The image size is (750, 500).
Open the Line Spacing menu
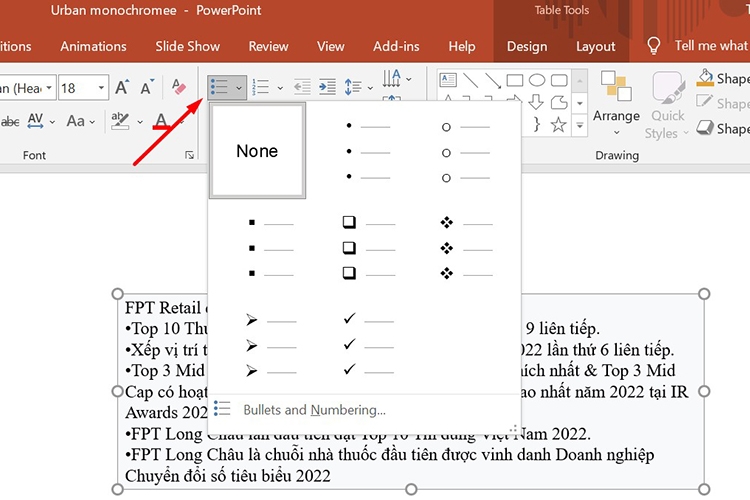coord(358,87)
